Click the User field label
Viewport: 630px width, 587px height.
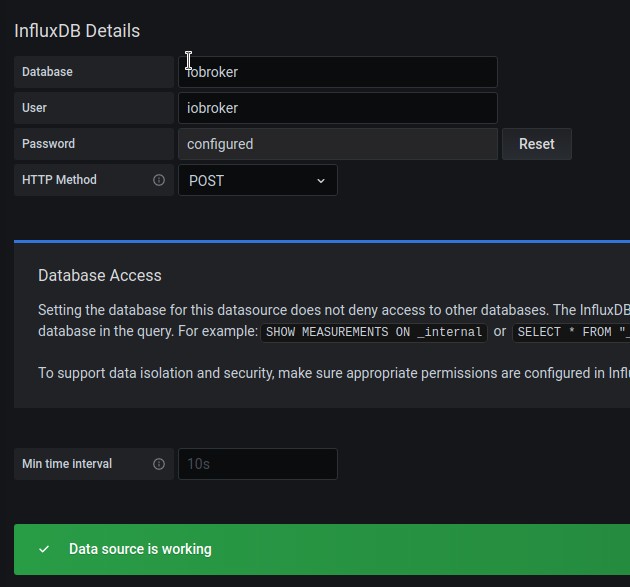point(34,108)
